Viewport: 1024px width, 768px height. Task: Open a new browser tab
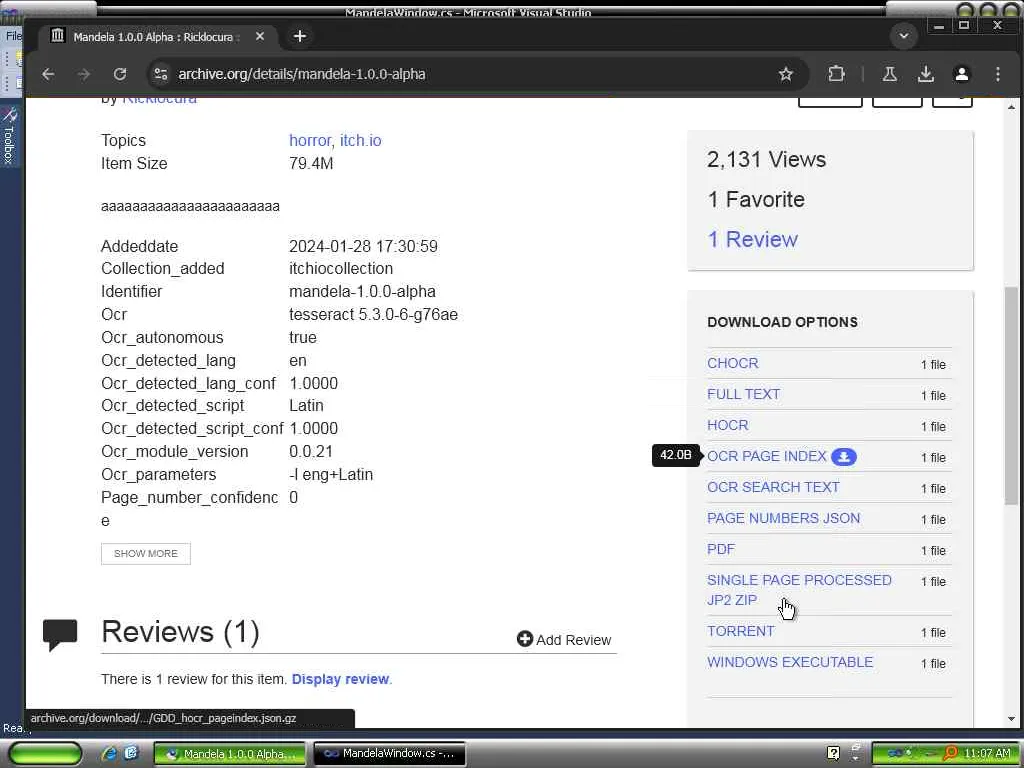coord(300,37)
